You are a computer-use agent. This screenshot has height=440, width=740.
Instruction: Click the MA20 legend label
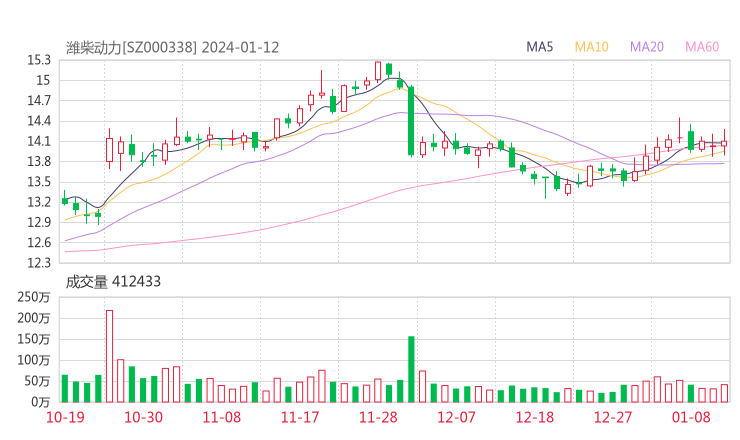pos(647,47)
